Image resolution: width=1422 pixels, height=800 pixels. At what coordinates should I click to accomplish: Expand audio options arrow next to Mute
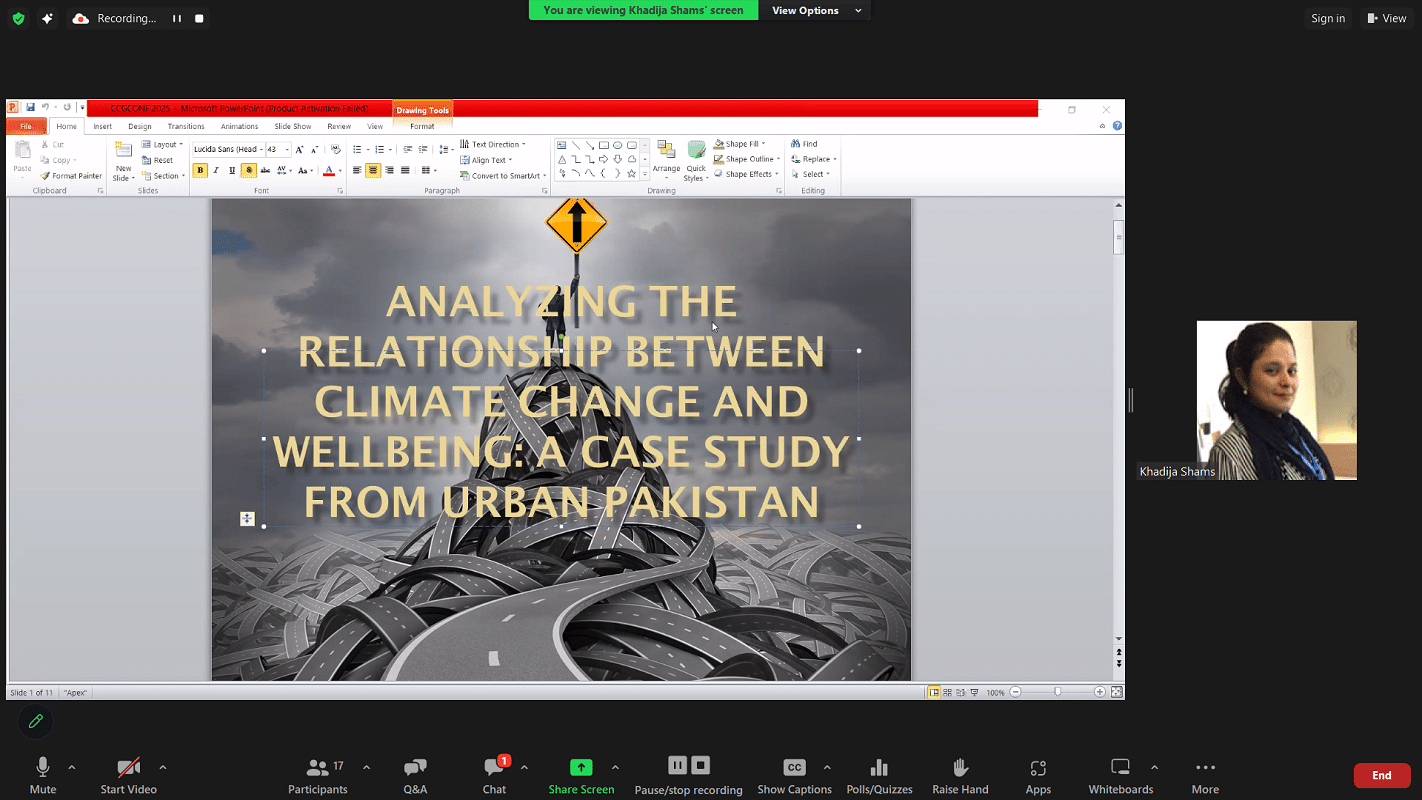pyautogui.click(x=71, y=767)
